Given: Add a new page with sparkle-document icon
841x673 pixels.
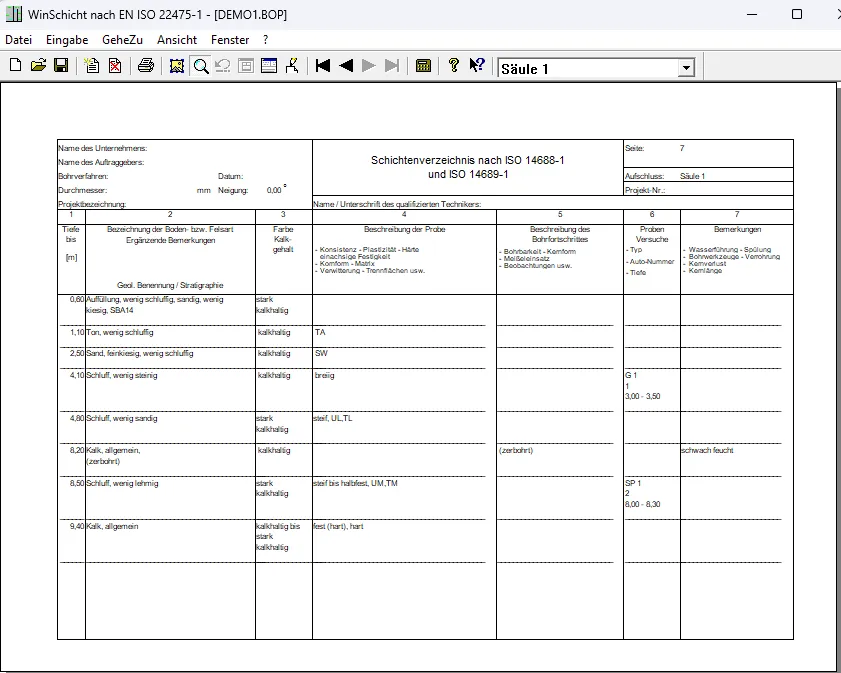Looking at the screenshot, I should (92, 65).
